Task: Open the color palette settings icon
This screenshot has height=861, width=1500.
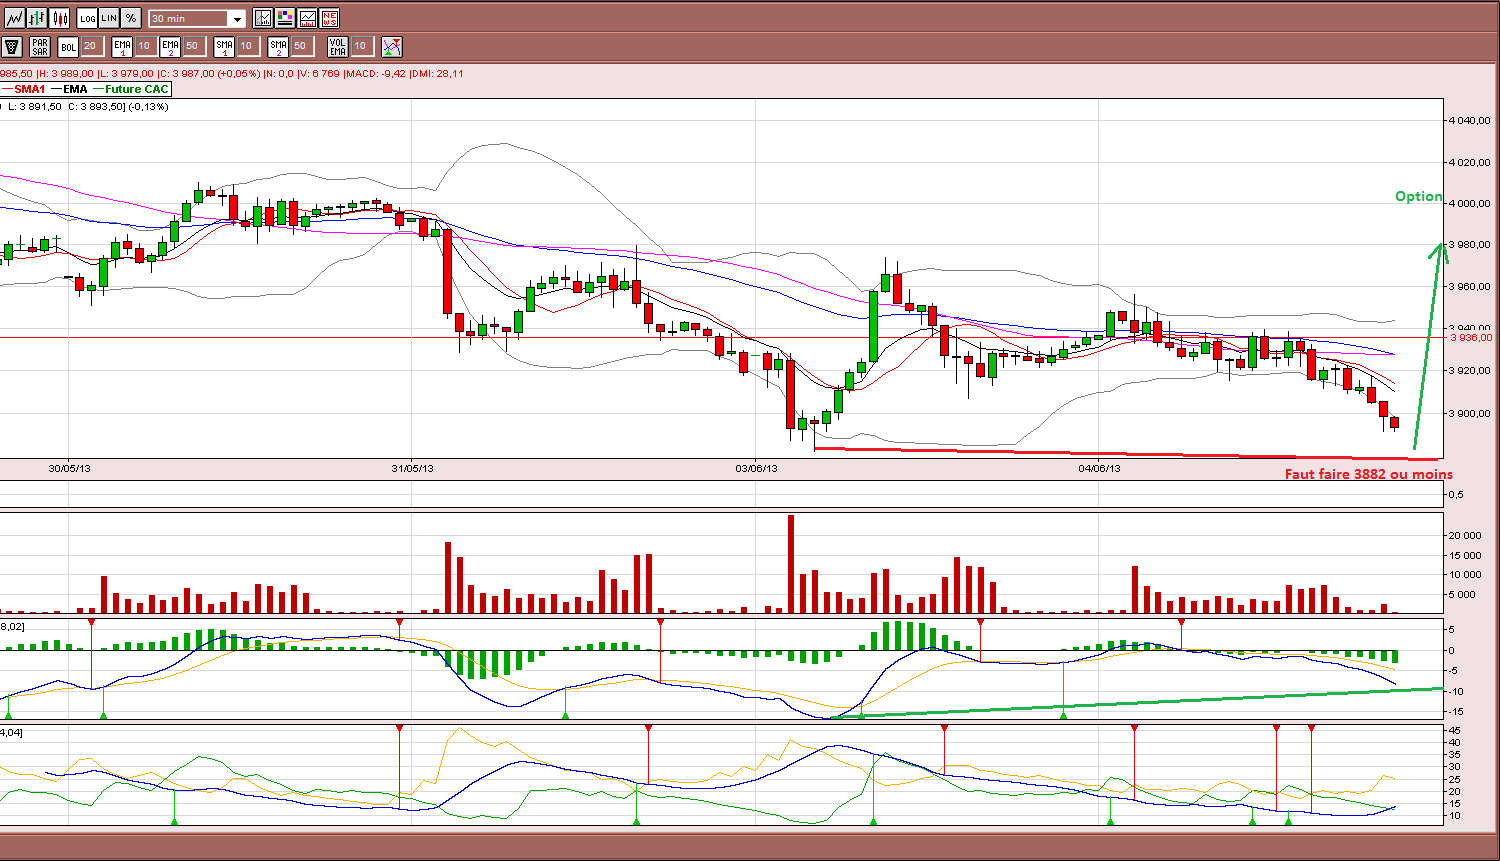Action: [x=285, y=18]
